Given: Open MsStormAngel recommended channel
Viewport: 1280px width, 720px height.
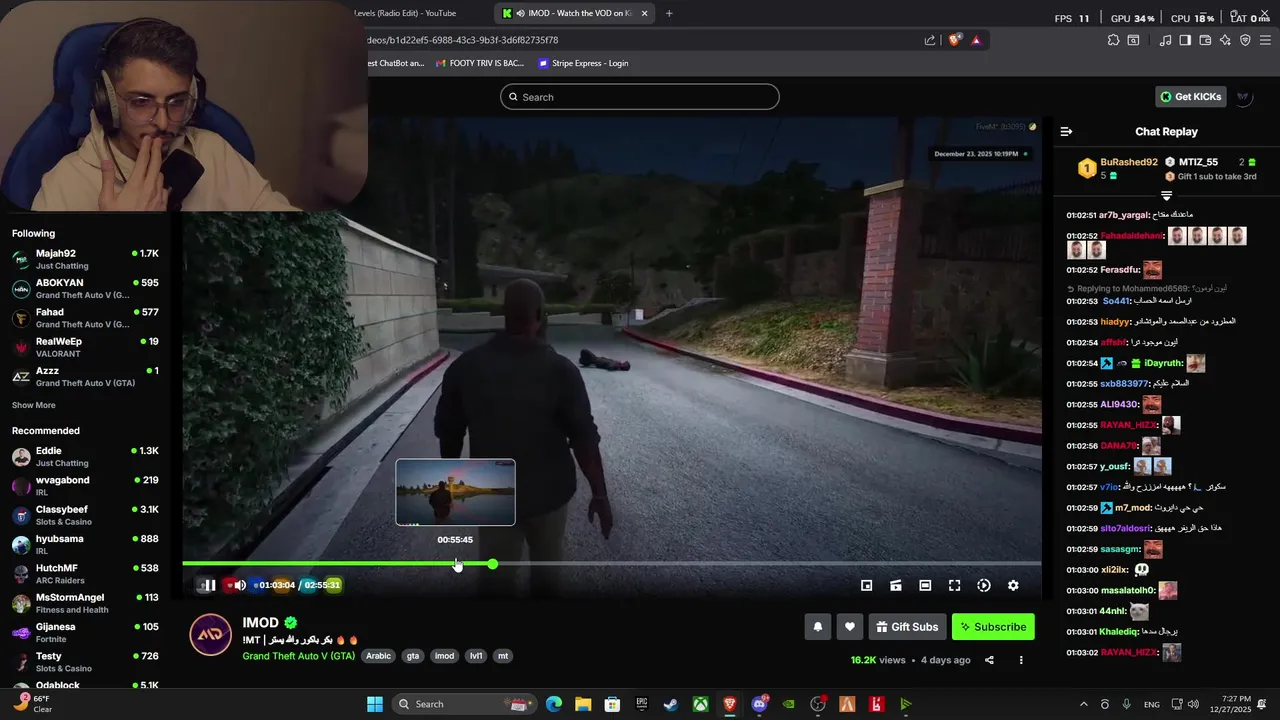Looking at the screenshot, I should (85, 603).
